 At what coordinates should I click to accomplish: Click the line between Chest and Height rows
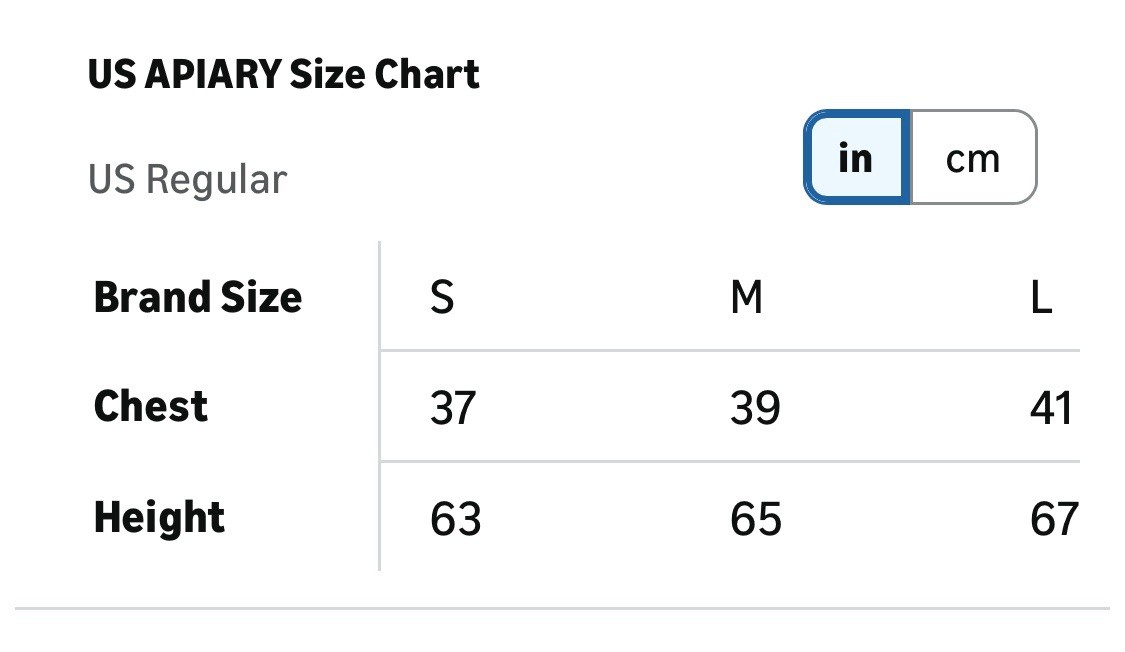pos(730,462)
